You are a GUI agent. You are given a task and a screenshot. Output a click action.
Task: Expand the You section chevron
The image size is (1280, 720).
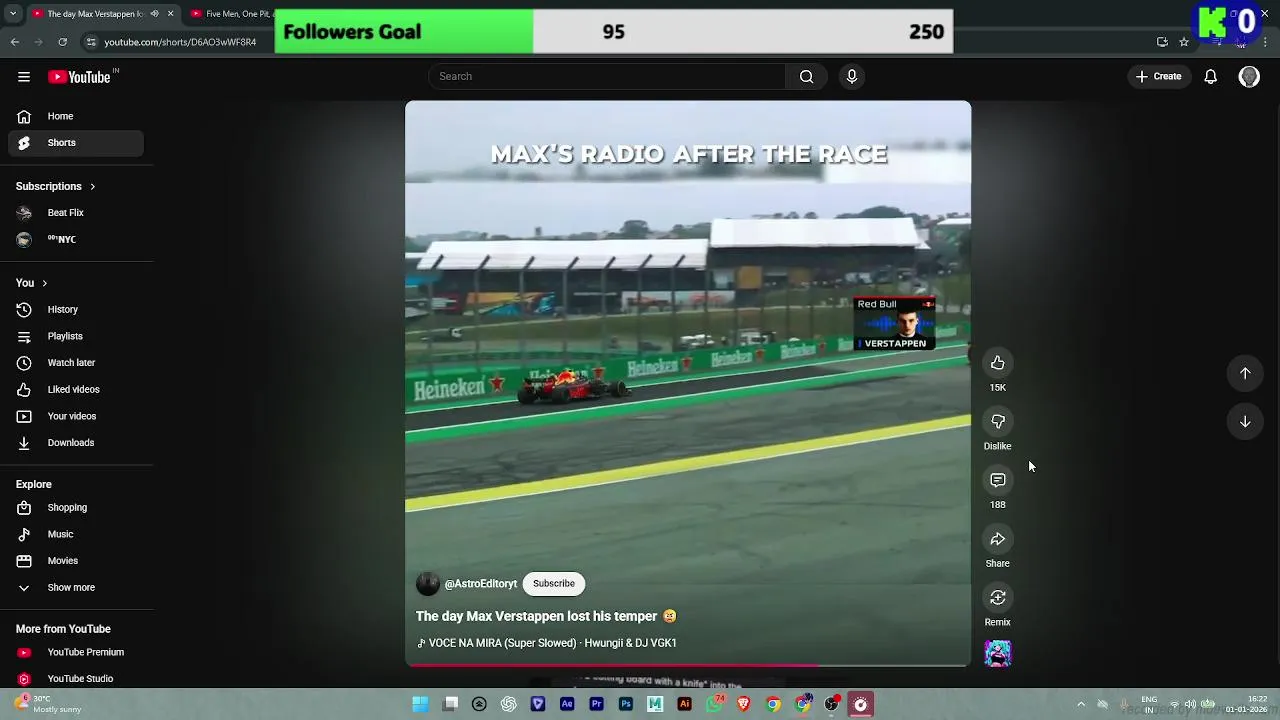click(44, 283)
